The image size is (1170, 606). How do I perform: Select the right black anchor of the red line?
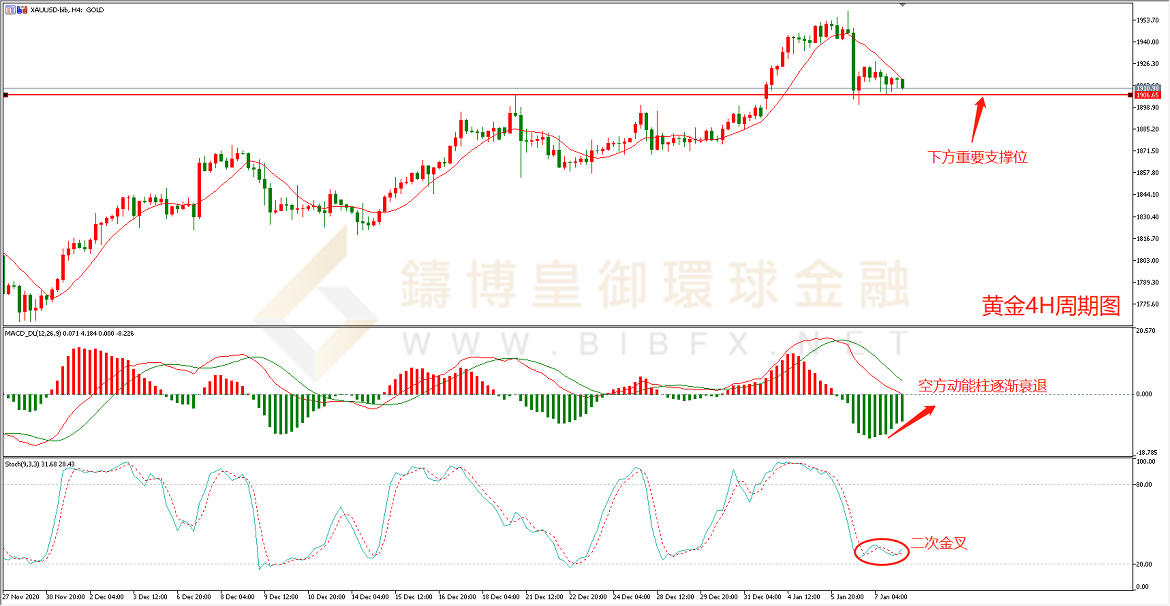[1131, 95]
